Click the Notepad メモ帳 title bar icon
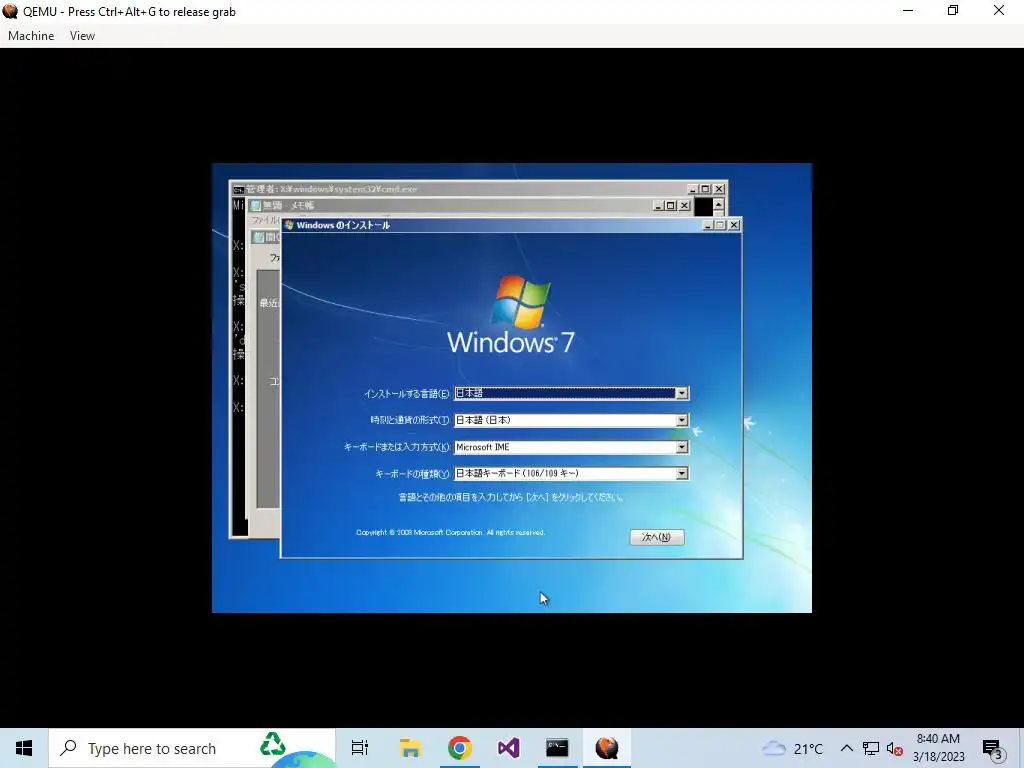 coord(257,205)
